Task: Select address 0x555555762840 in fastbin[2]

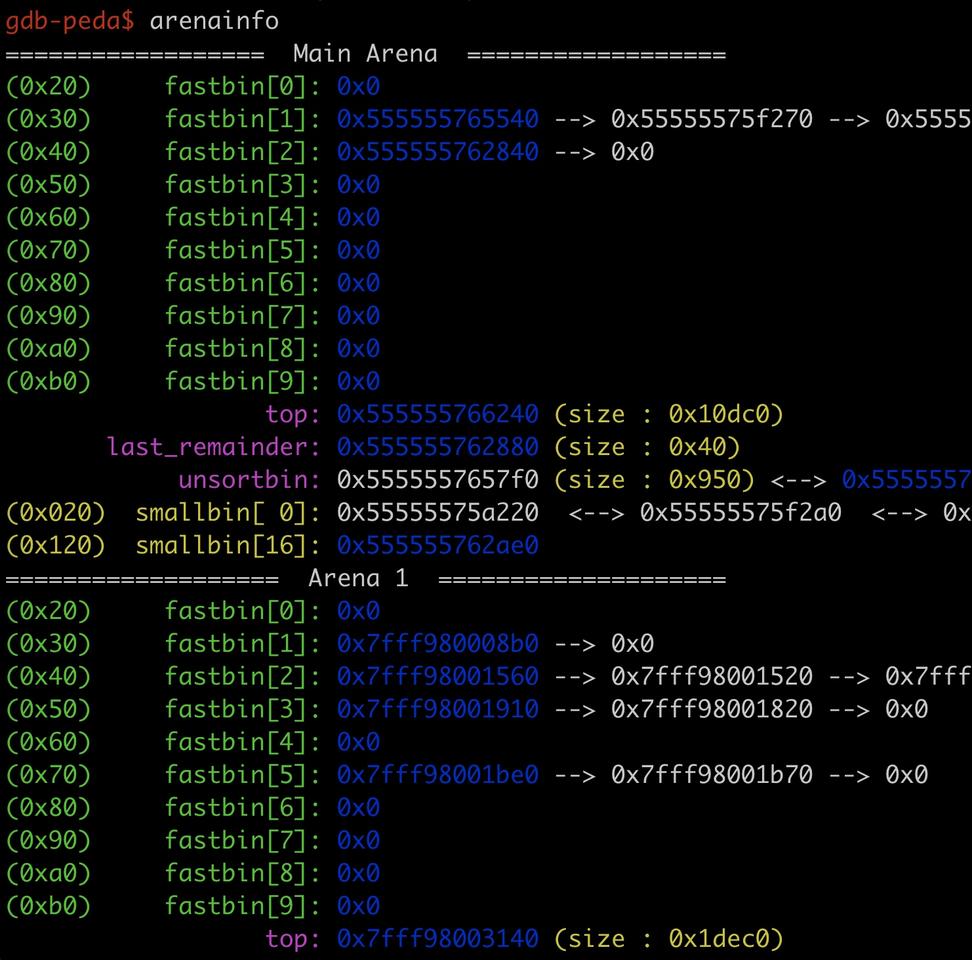Action: [438, 152]
